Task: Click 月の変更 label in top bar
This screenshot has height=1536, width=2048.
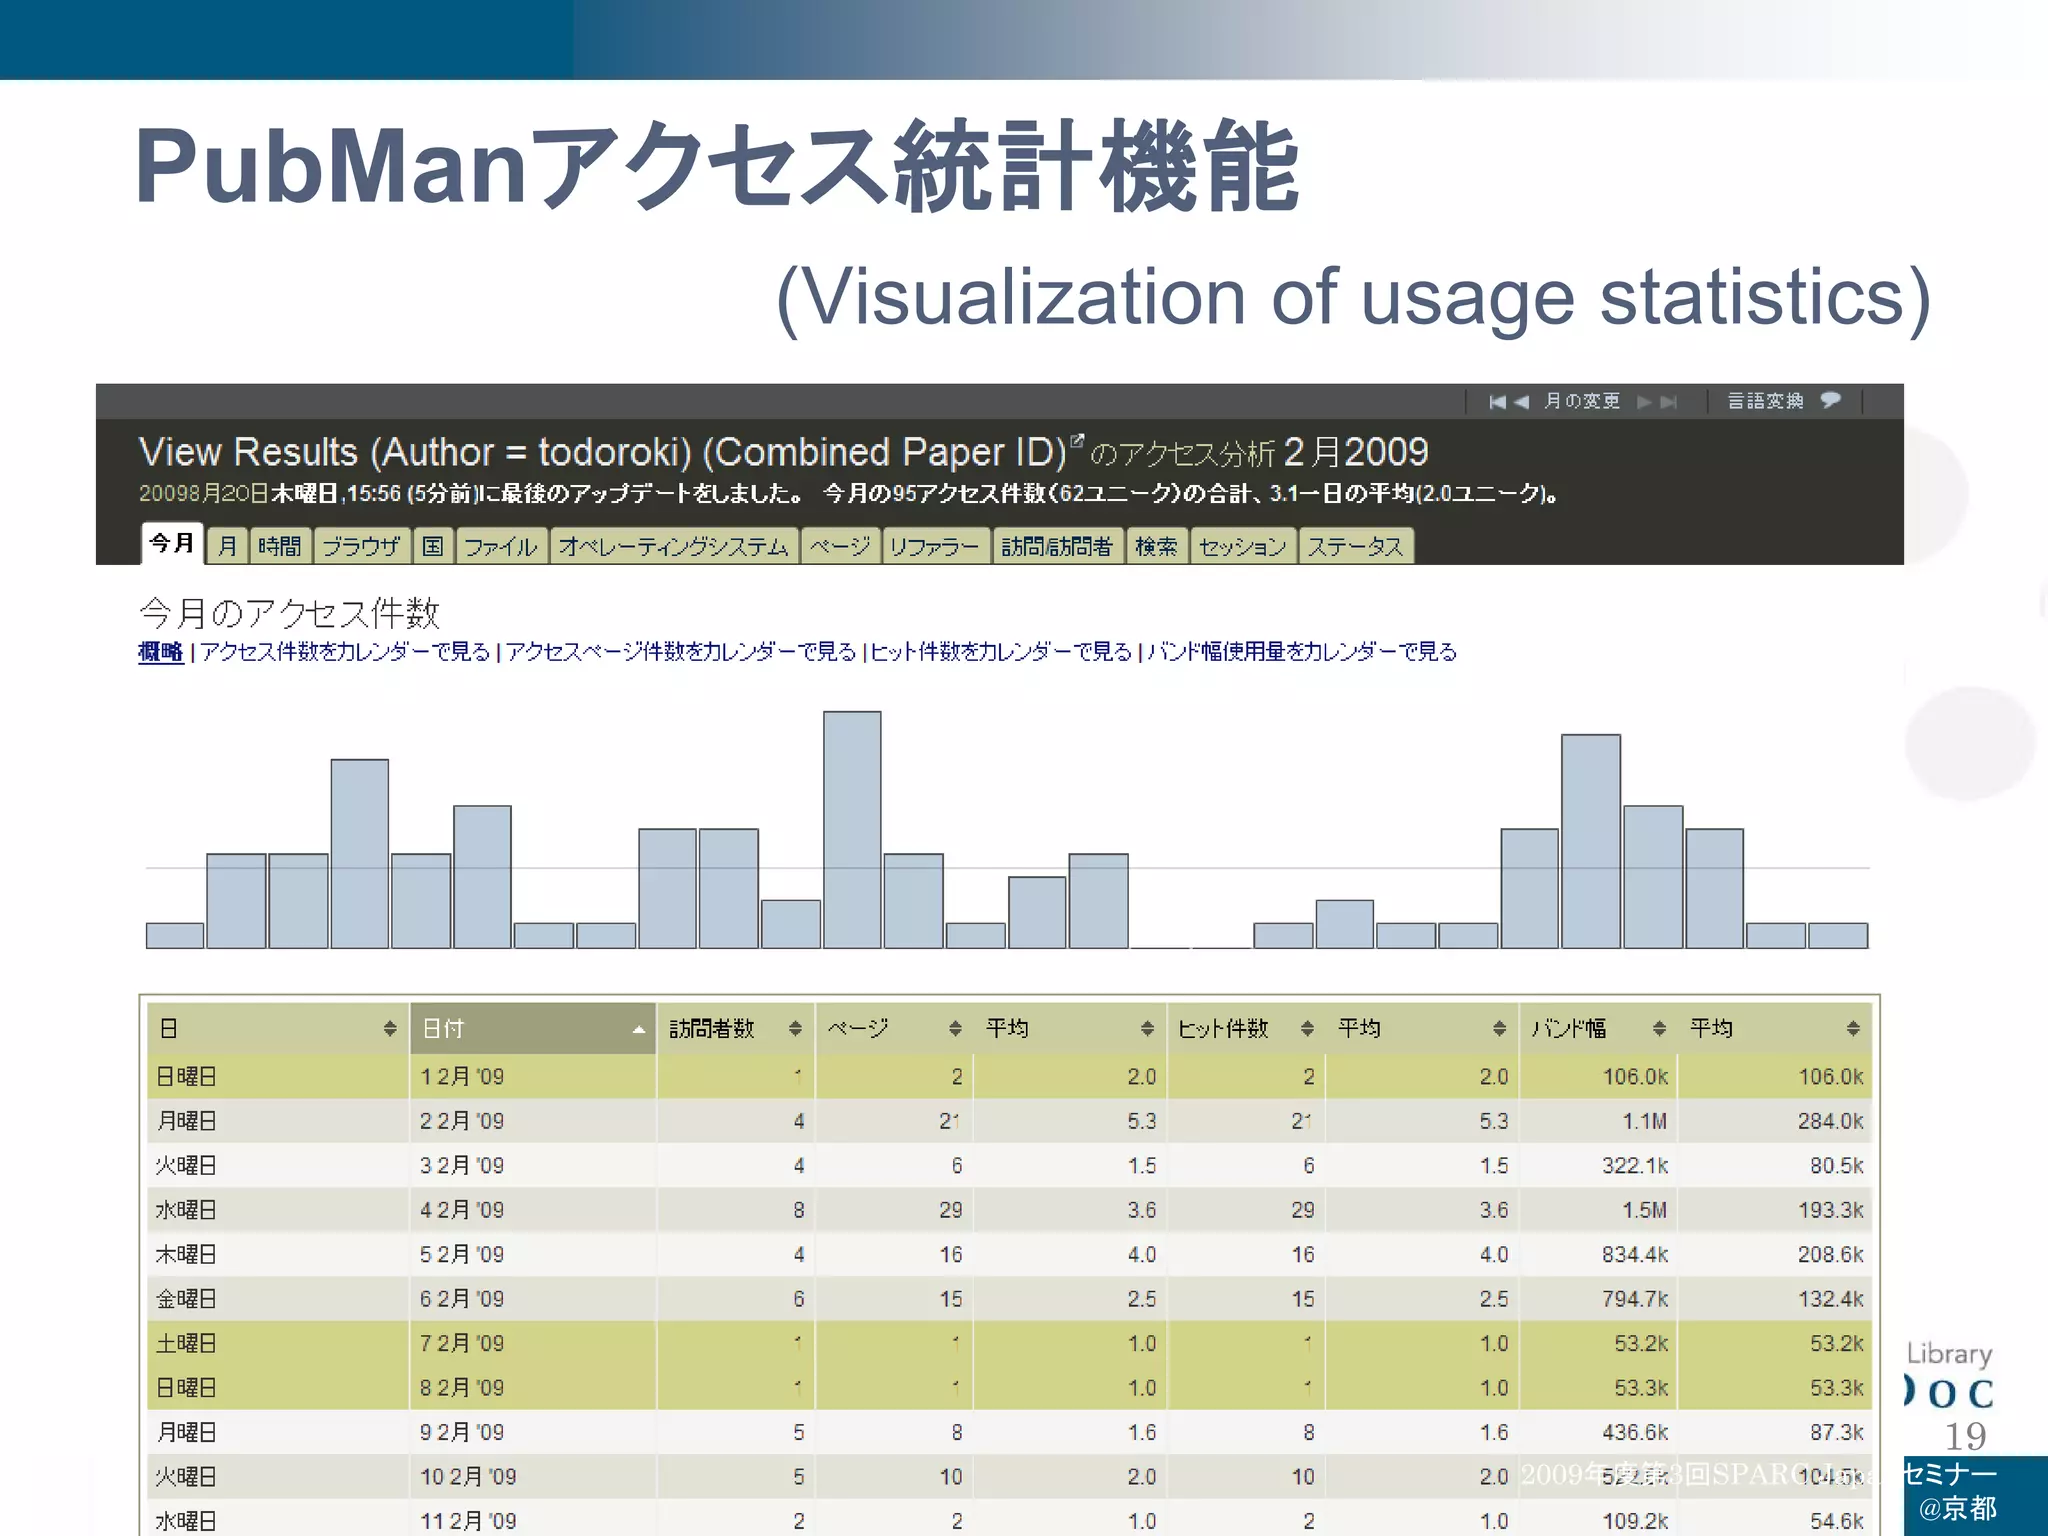Action: coord(1582,401)
